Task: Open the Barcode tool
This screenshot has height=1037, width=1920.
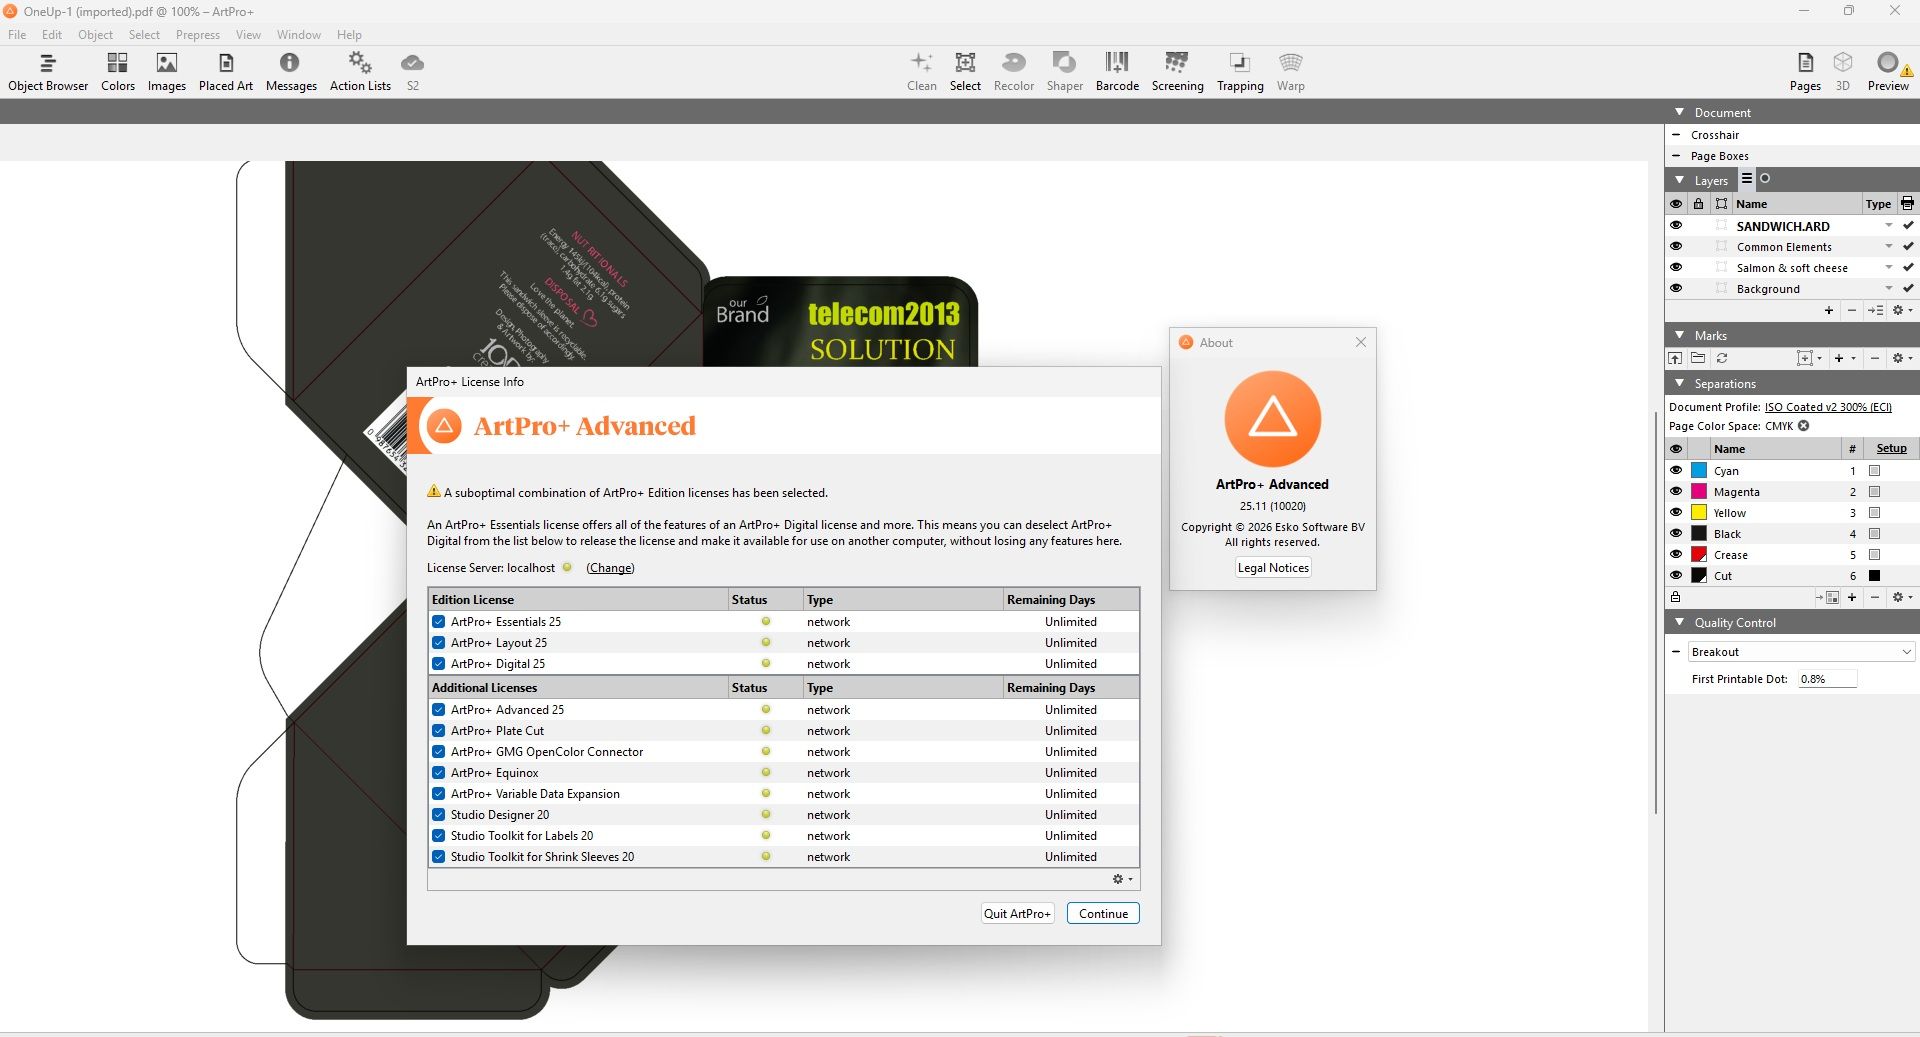Action: pos(1117,72)
